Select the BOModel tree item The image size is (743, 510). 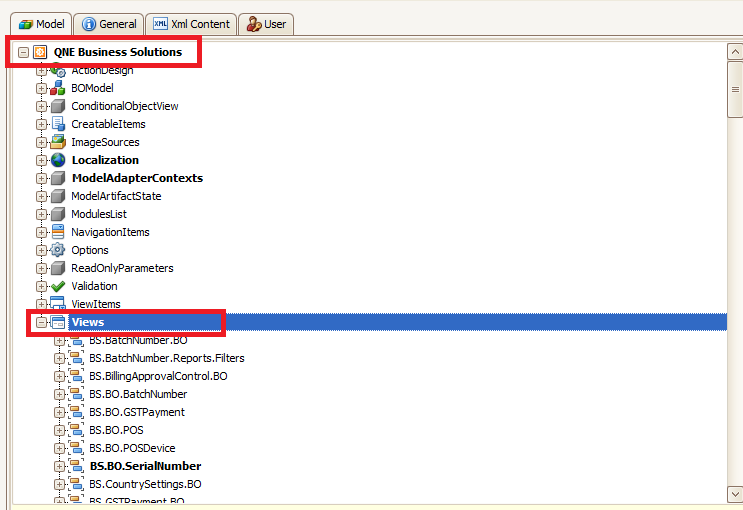[92, 88]
